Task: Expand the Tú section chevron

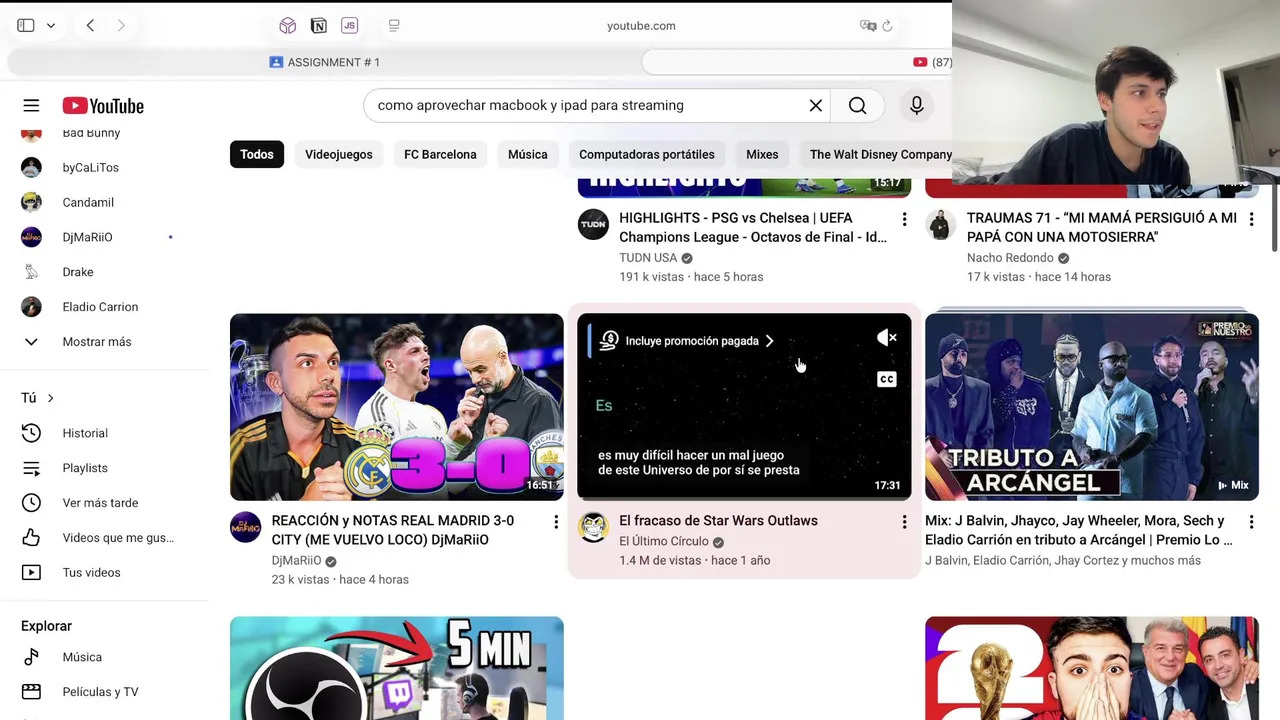Action: tap(50, 398)
